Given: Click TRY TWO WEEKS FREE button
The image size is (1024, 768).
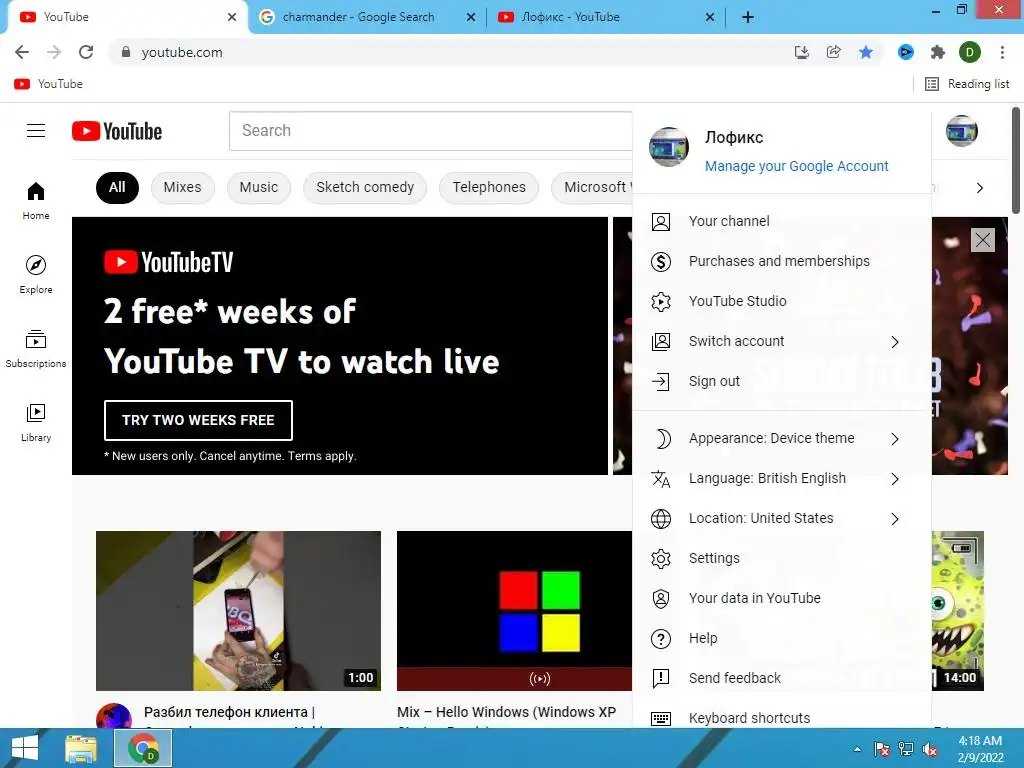Looking at the screenshot, I should pyautogui.click(x=198, y=420).
